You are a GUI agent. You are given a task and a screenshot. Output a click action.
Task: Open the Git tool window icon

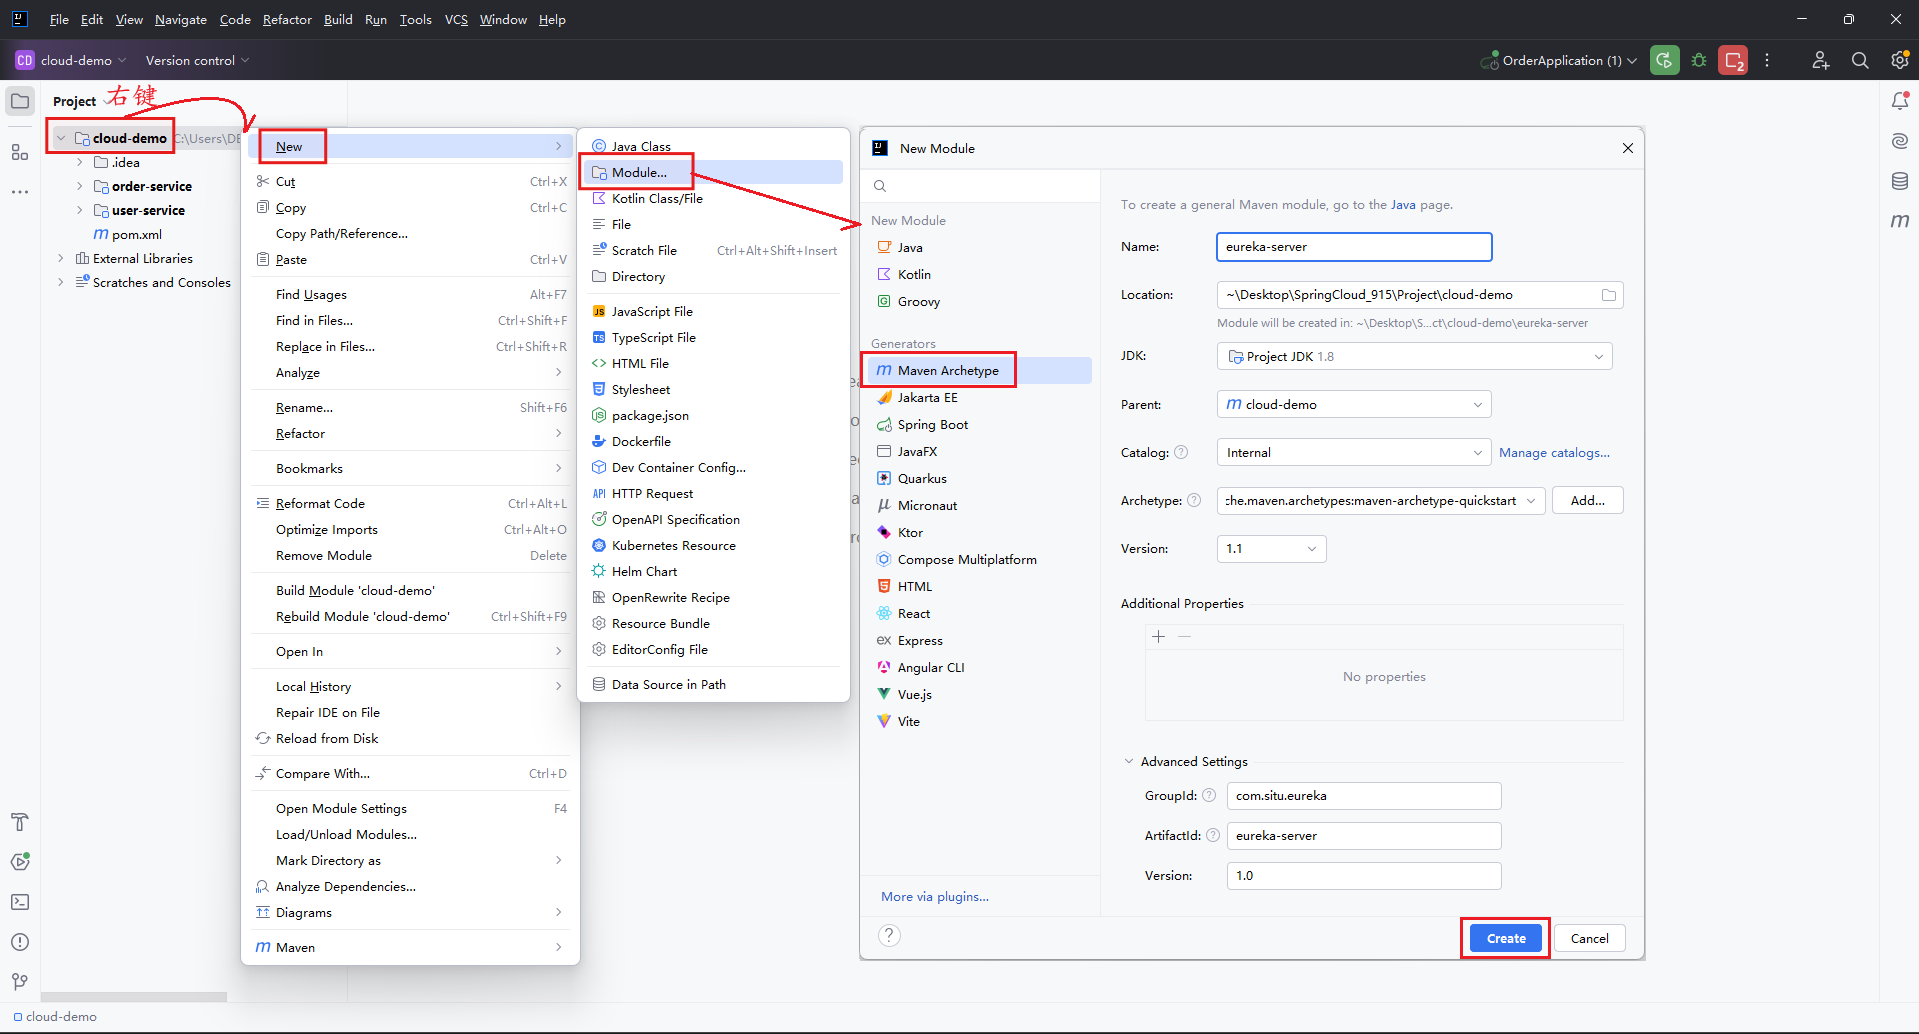click(20, 982)
